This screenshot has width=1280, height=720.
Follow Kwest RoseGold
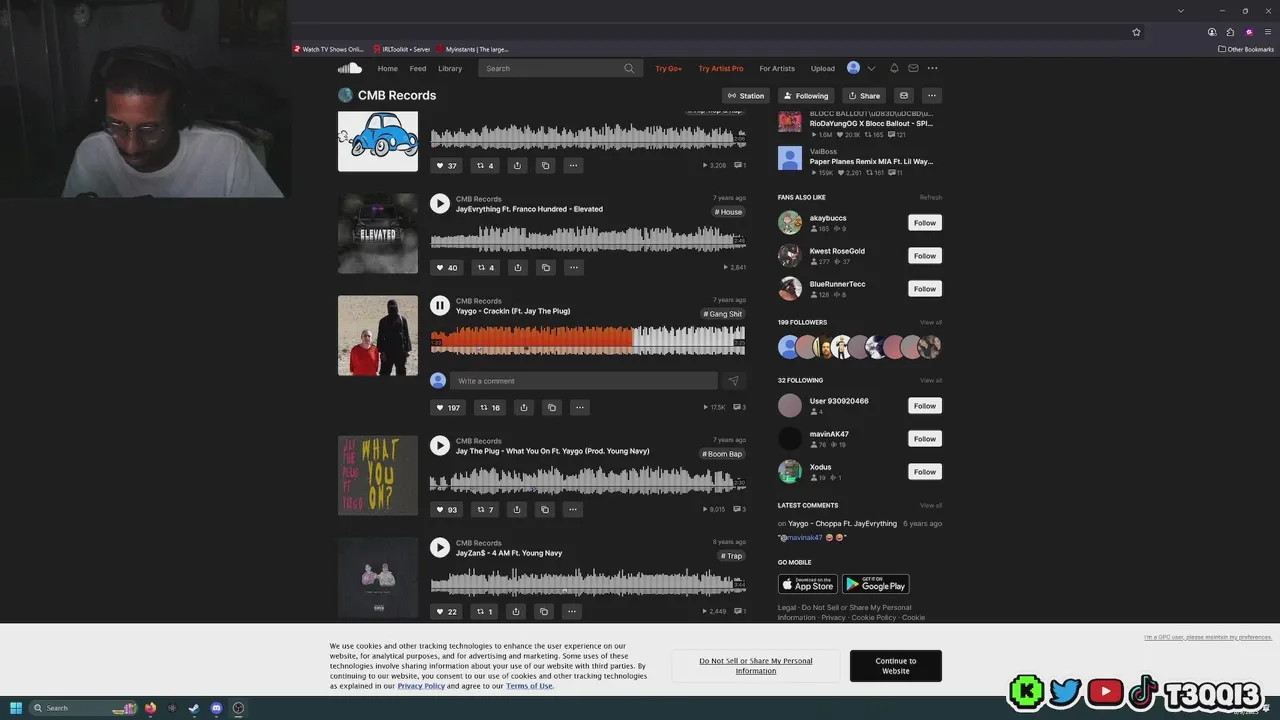click(925, 256)
